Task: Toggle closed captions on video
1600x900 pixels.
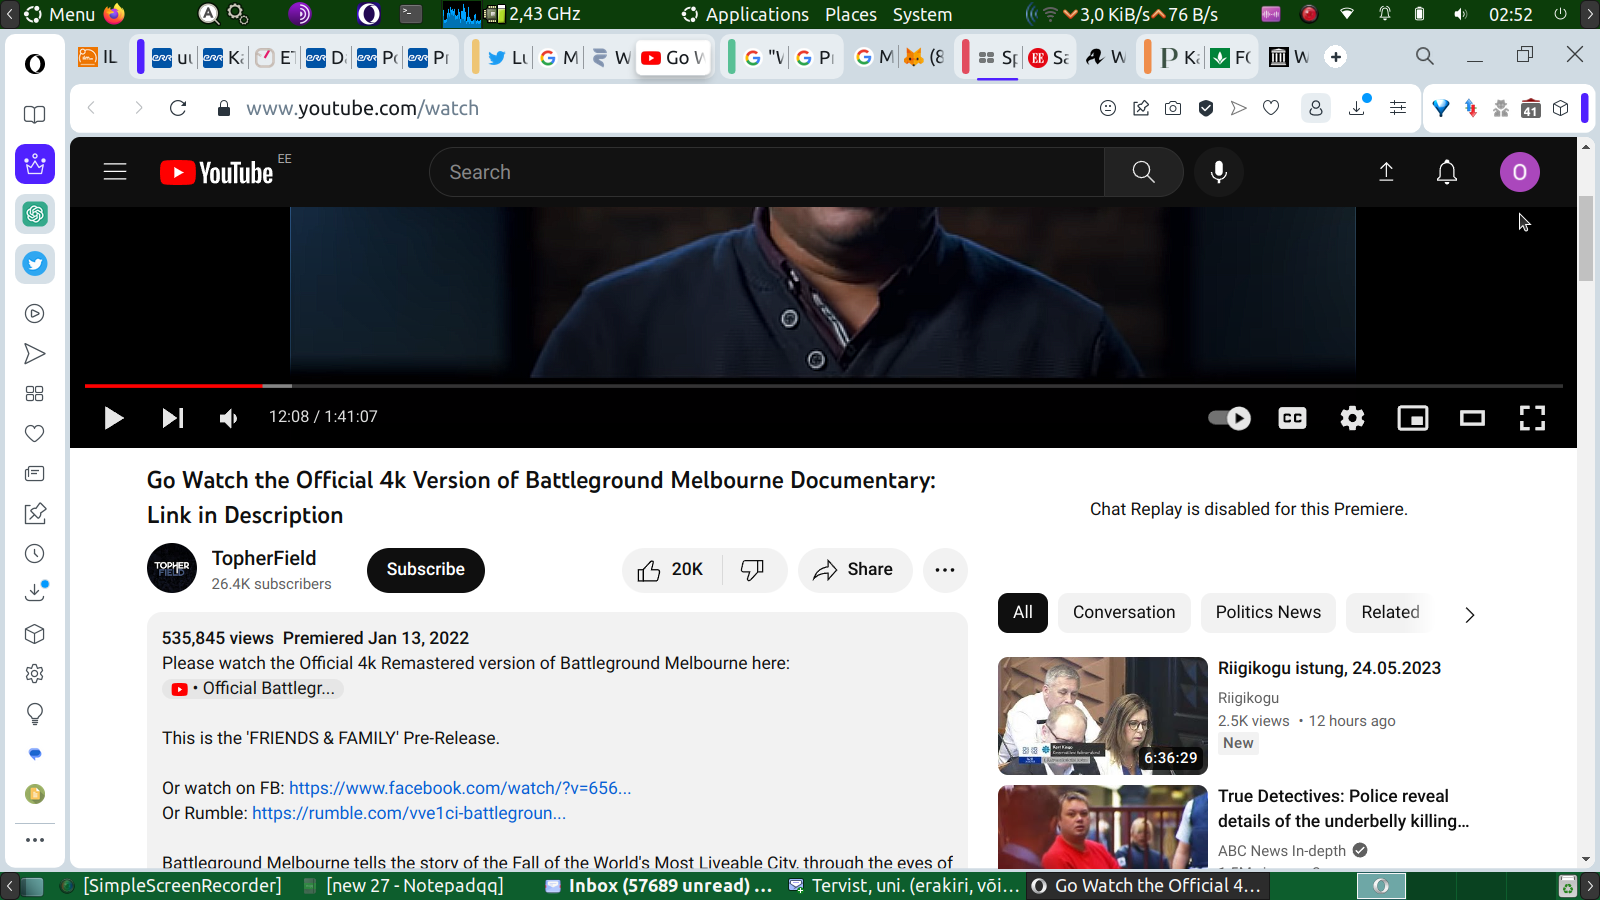Action: tap(1292, 418)
